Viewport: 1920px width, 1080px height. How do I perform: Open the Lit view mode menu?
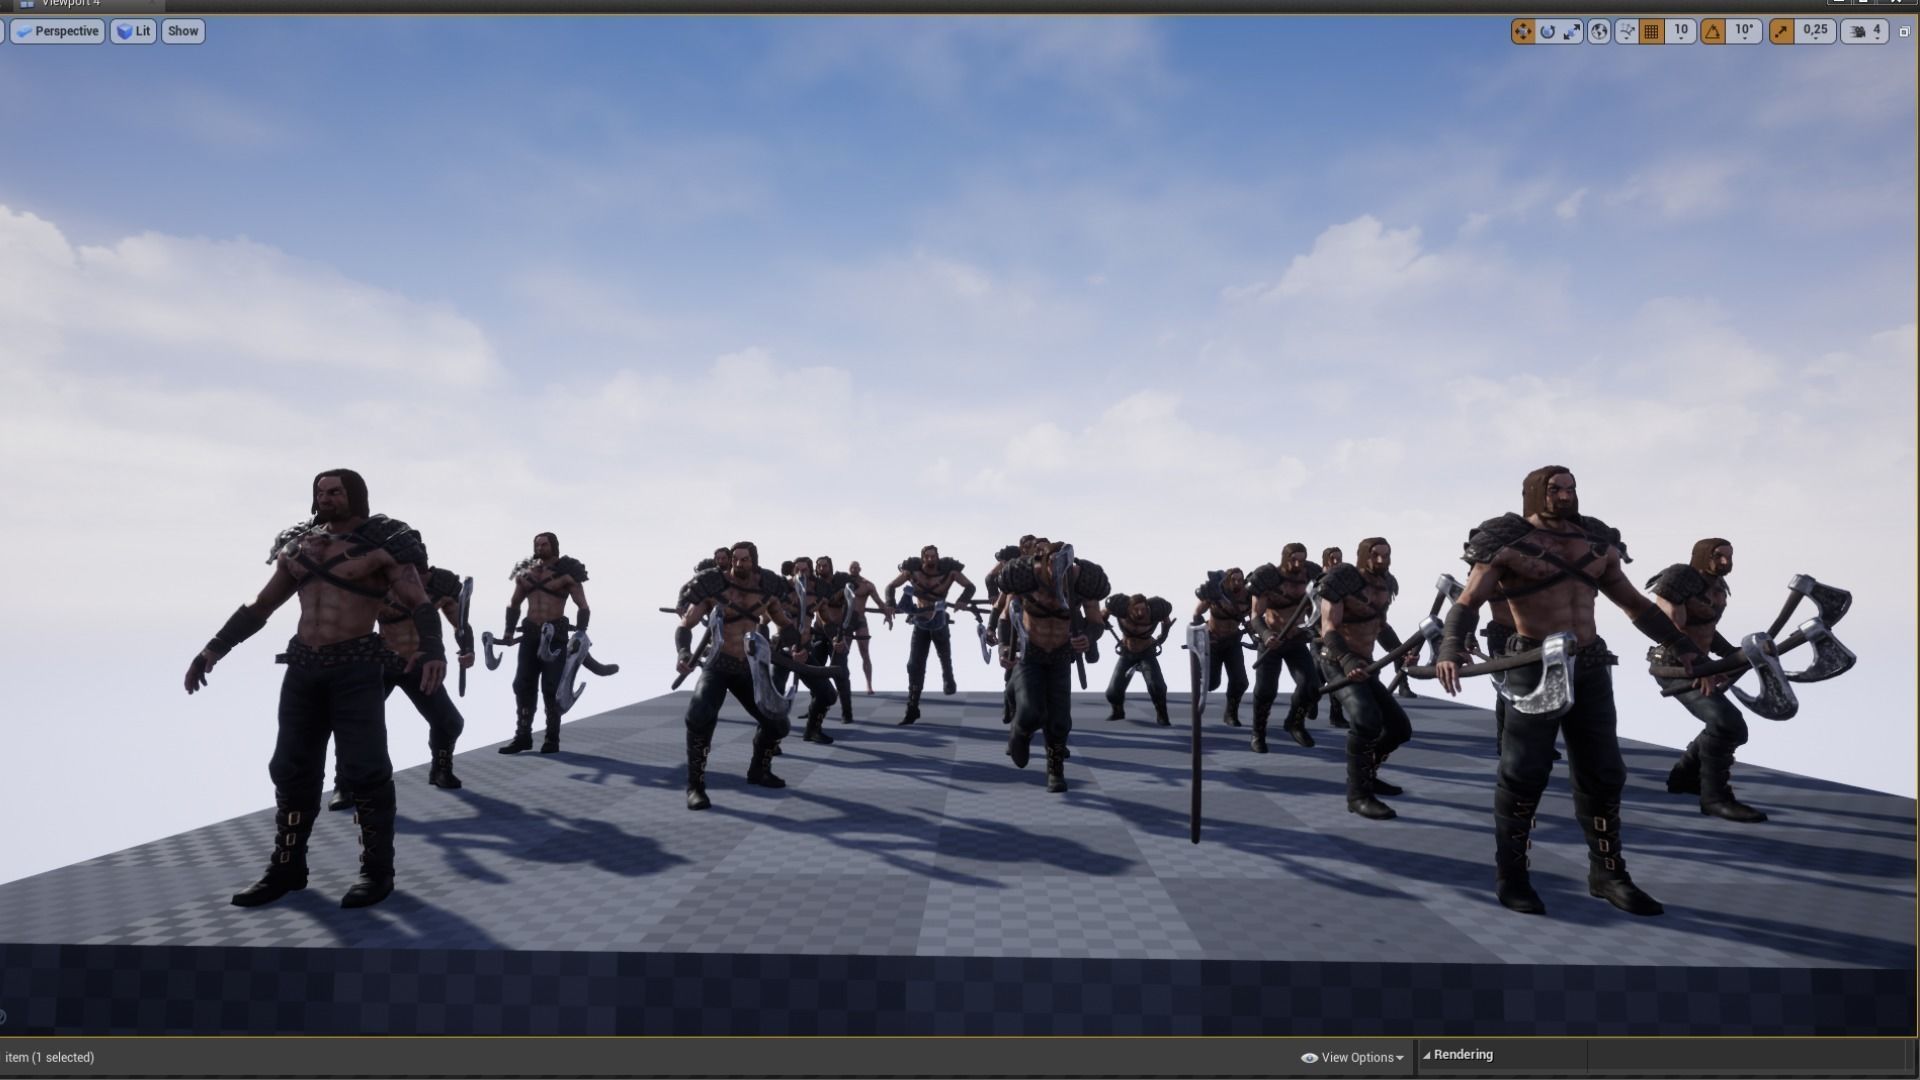point(133,31)
